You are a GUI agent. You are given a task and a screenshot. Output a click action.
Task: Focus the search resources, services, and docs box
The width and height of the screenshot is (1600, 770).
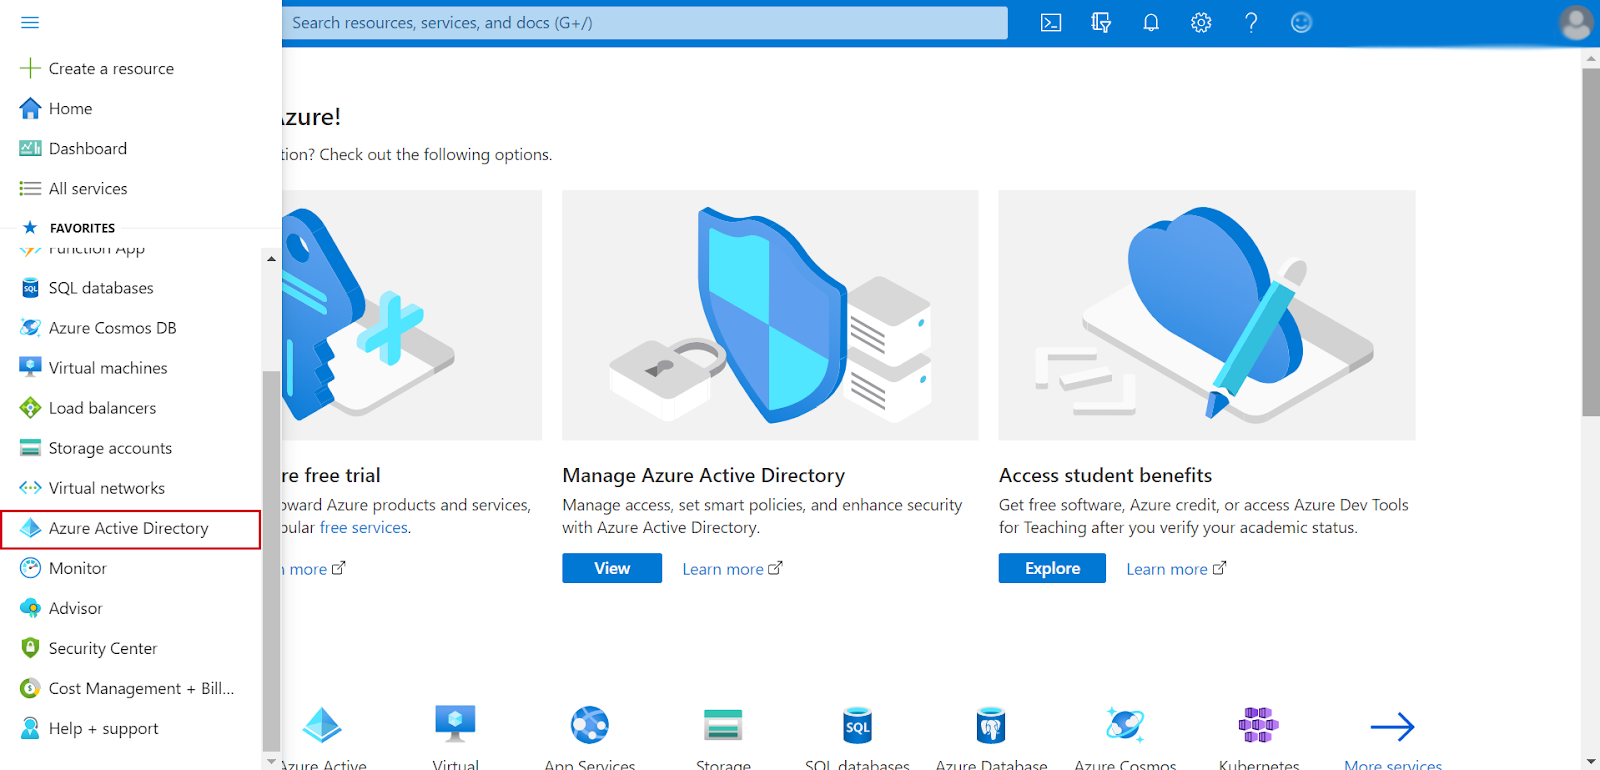point(645,23)
